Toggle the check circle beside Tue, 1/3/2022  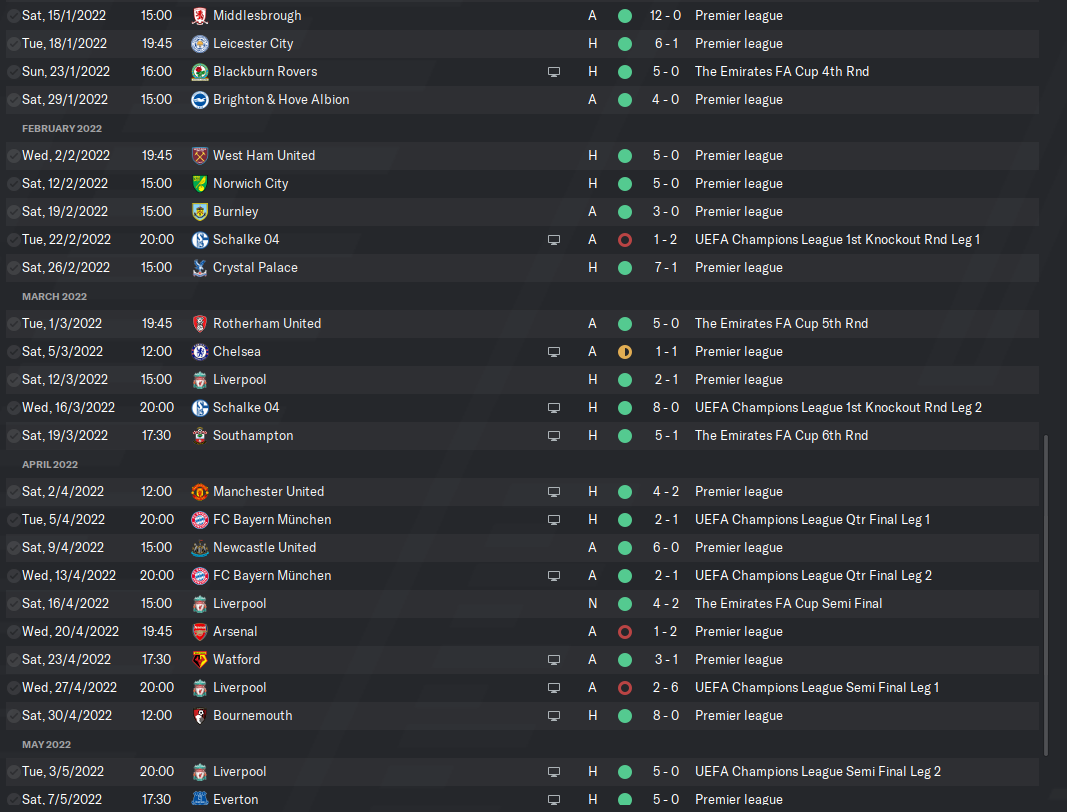(12, 324)
